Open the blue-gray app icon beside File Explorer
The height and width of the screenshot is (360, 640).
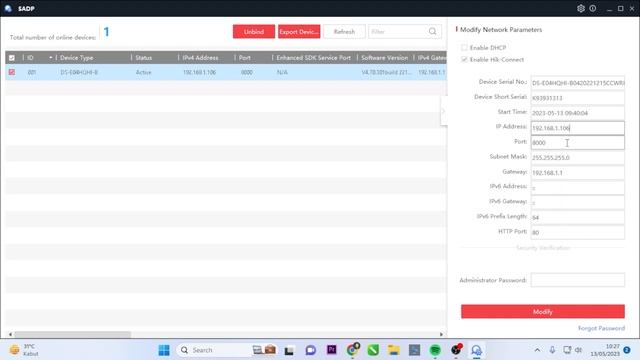[x=414, y=350]
